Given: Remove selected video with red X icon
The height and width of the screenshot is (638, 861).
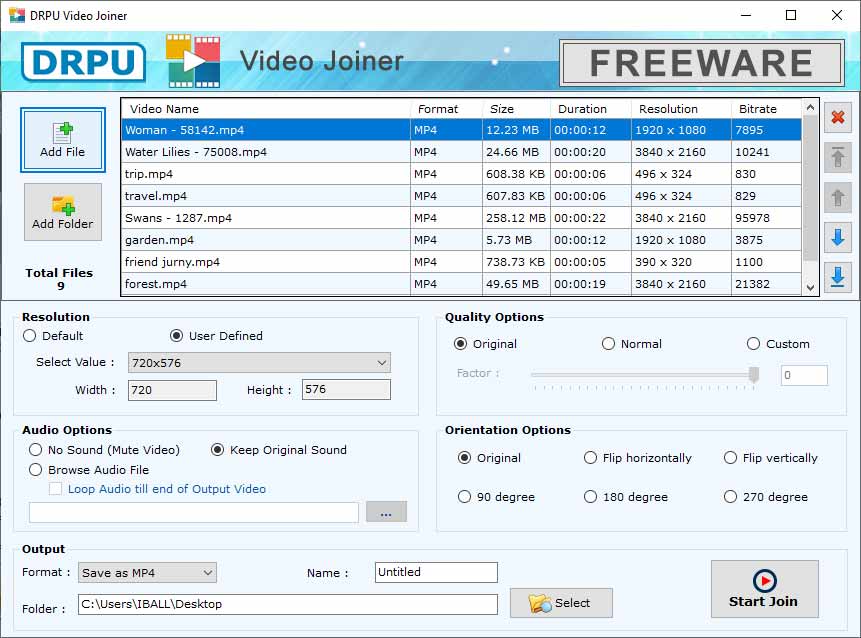Looking at the screenshot, I should tap(837, 117).
